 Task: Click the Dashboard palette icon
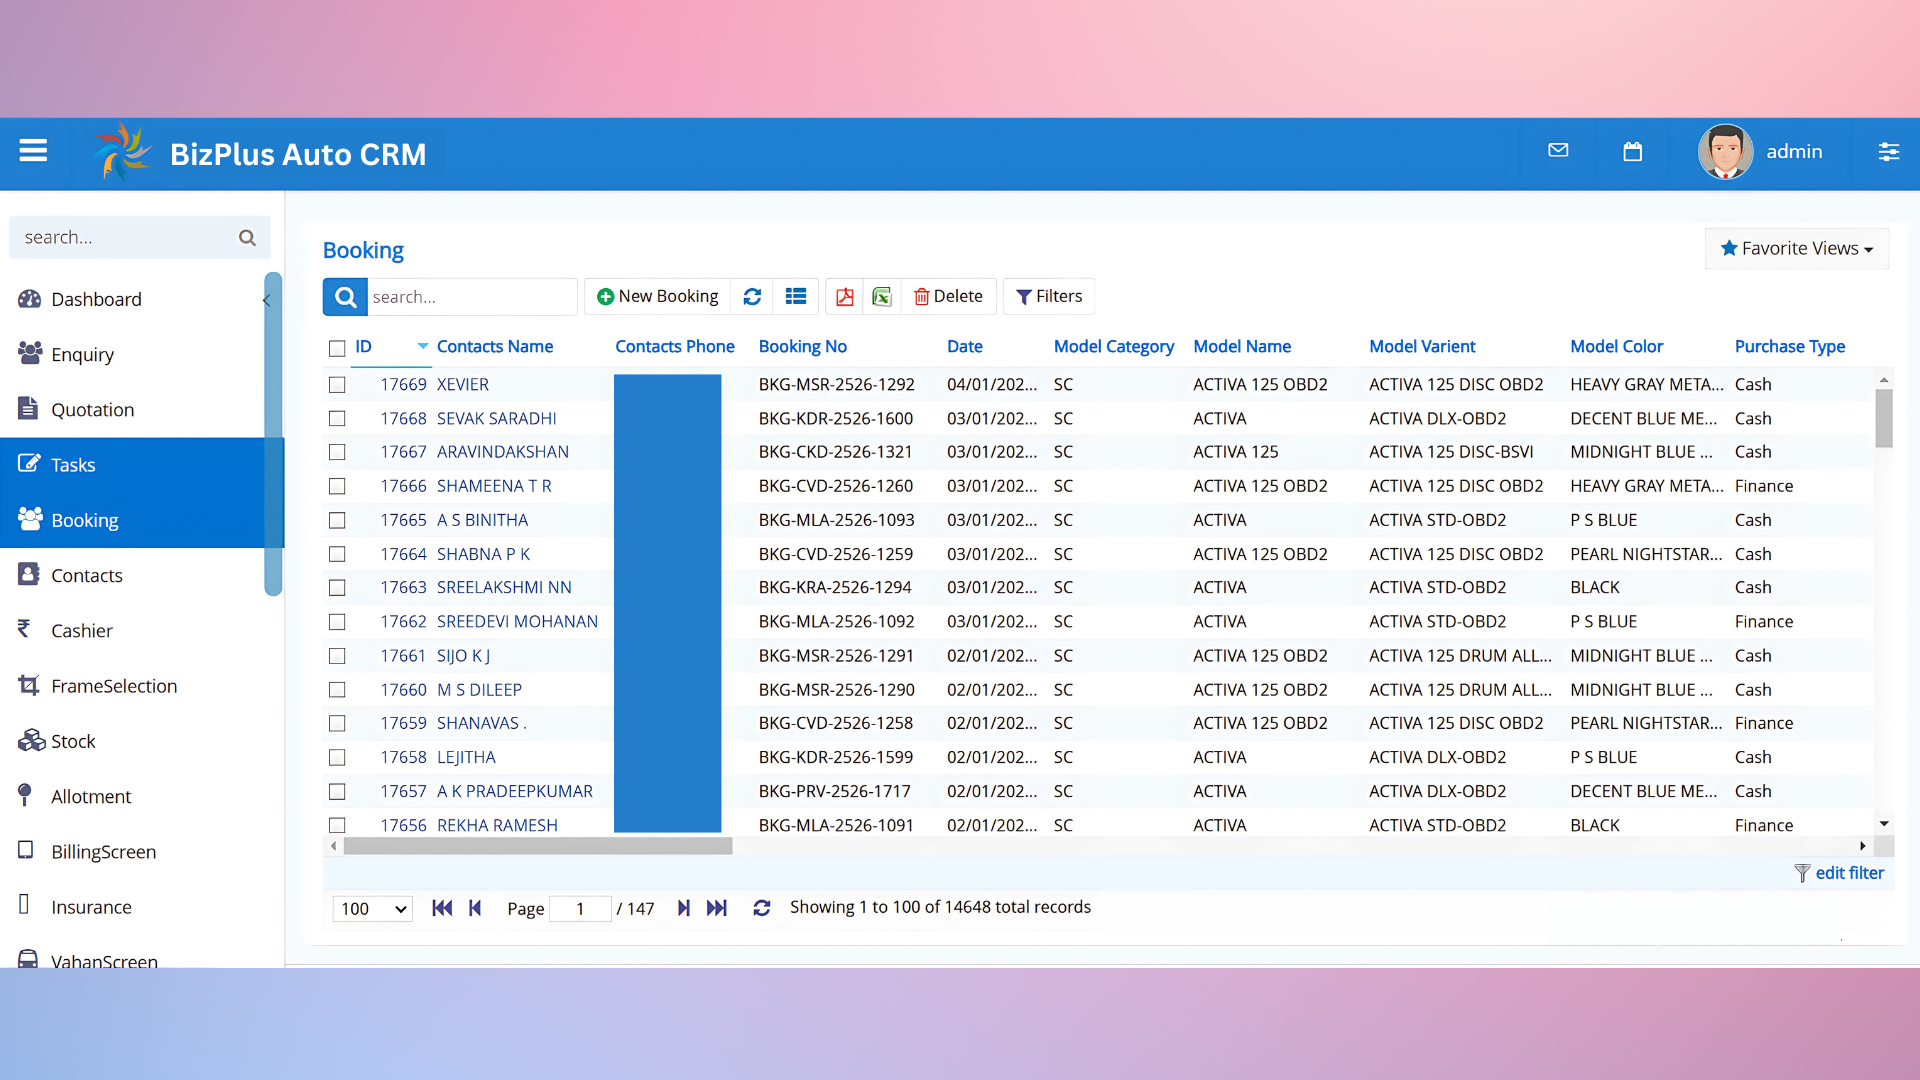pos(30,299)
